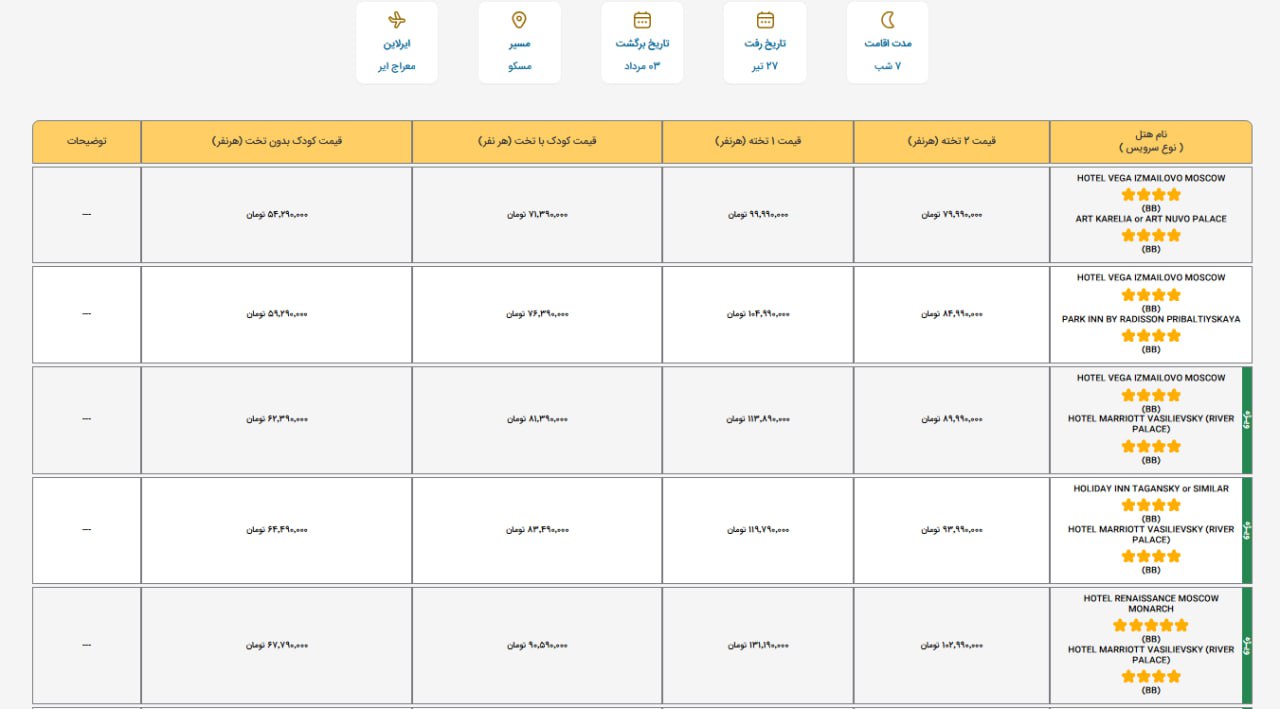Select the توضیحات column header
The height and width of the screenshot is (709, 1280).
tap(87, 141)
